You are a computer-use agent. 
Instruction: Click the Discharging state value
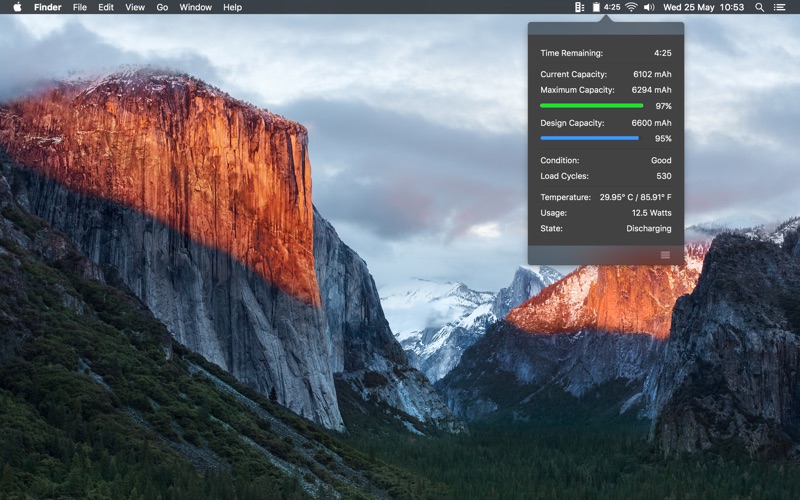click(x=649, y=228)
